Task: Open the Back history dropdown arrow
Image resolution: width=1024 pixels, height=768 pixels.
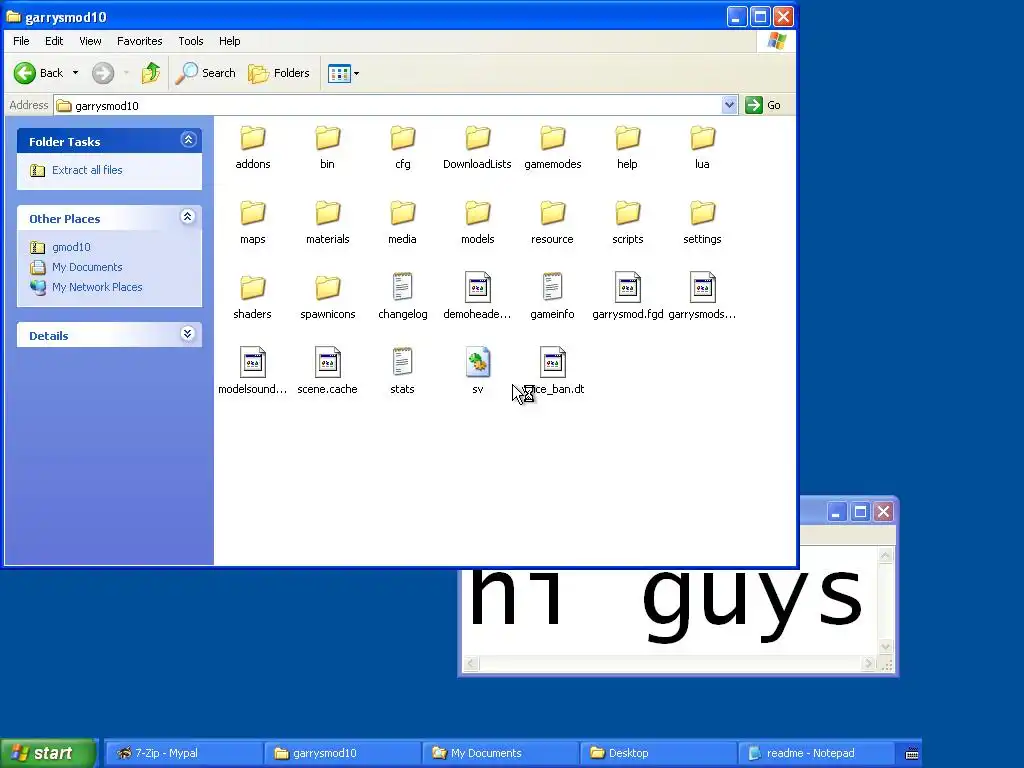Action: [75, 73]
